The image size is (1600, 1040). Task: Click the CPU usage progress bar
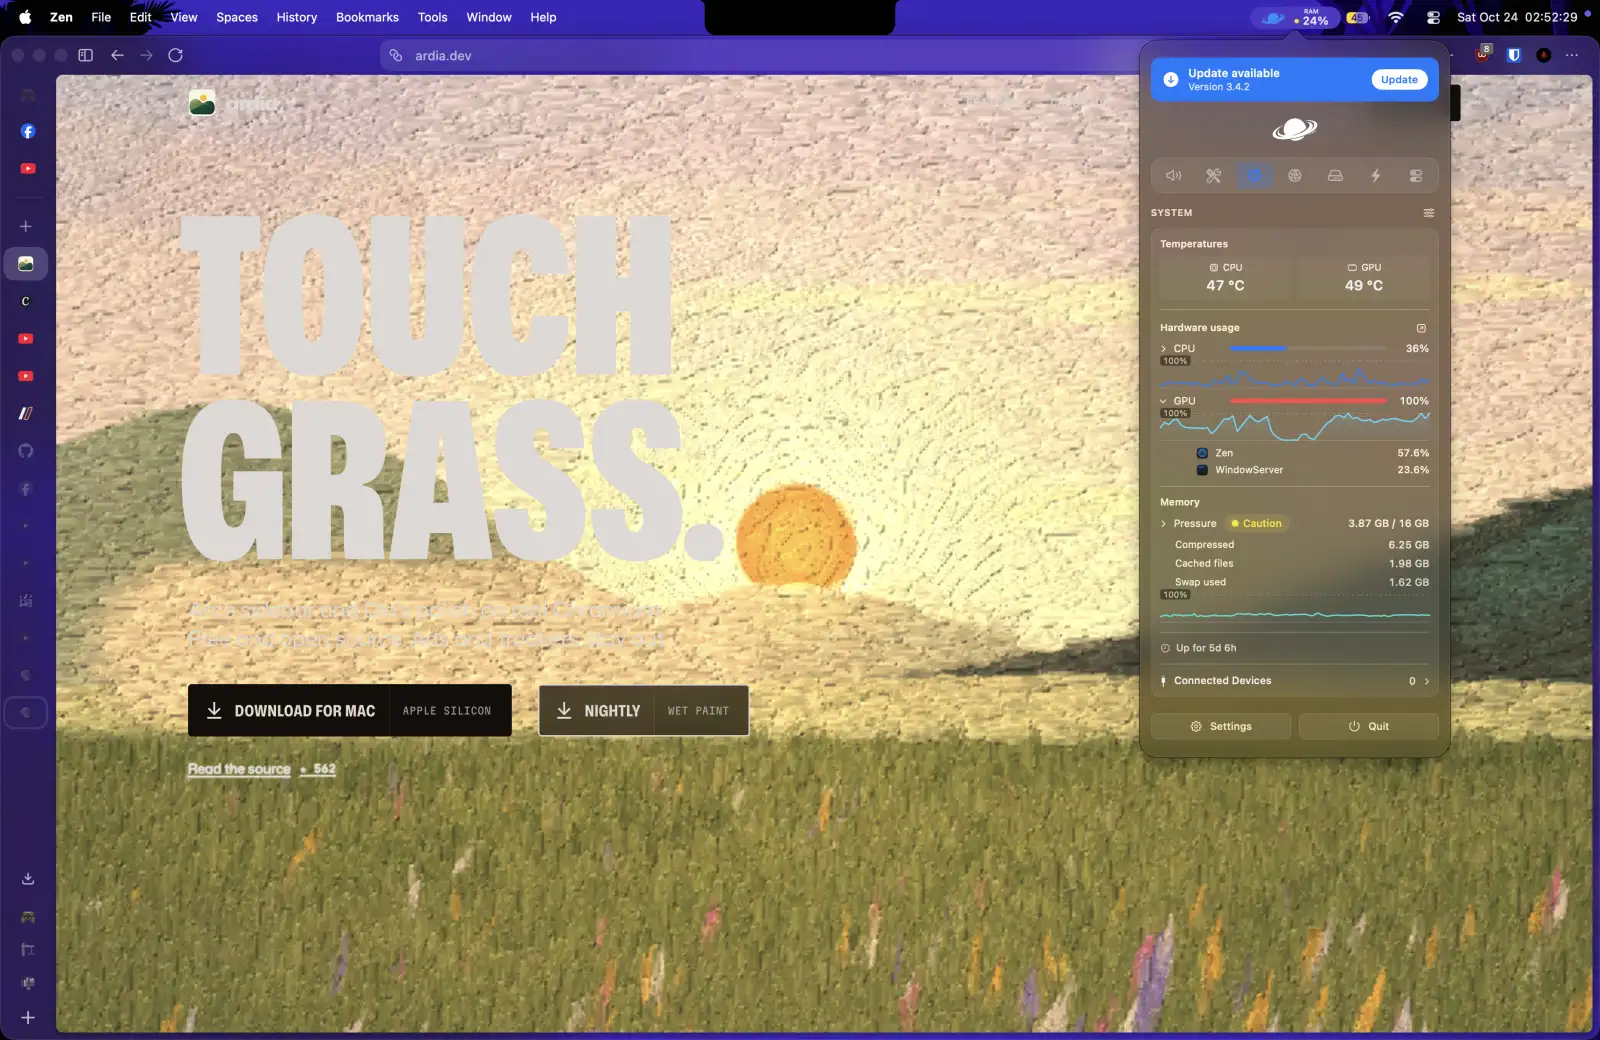pyautogui.click(x=1308, y=349)
